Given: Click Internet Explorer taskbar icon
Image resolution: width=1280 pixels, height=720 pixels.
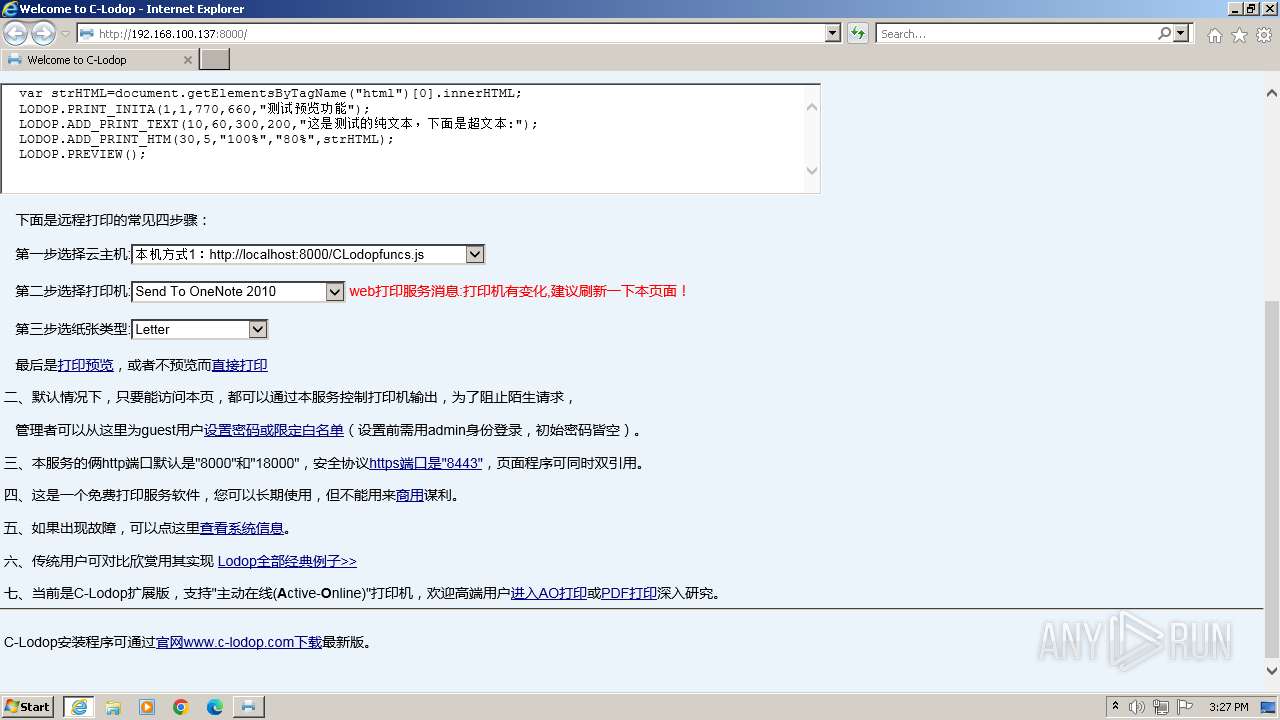Looking at the screenshot, I should pos(79,707).
